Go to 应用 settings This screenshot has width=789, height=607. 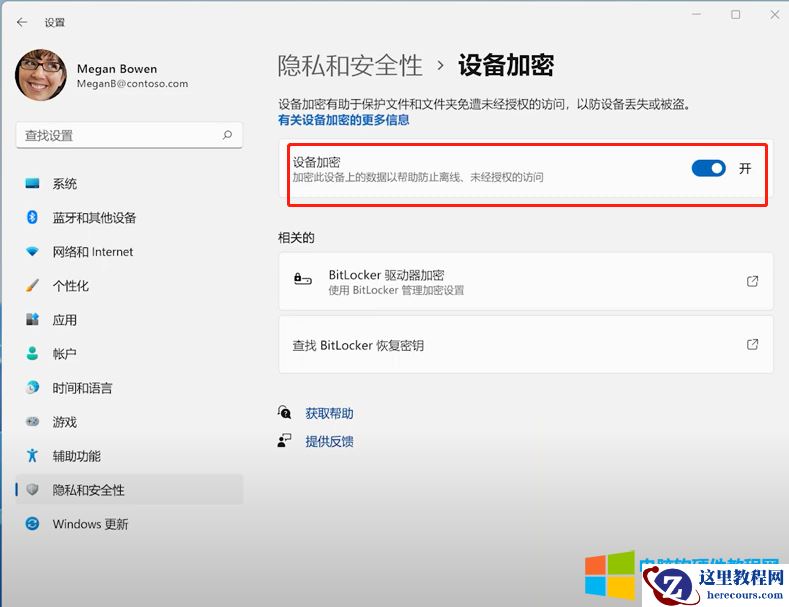129,320
